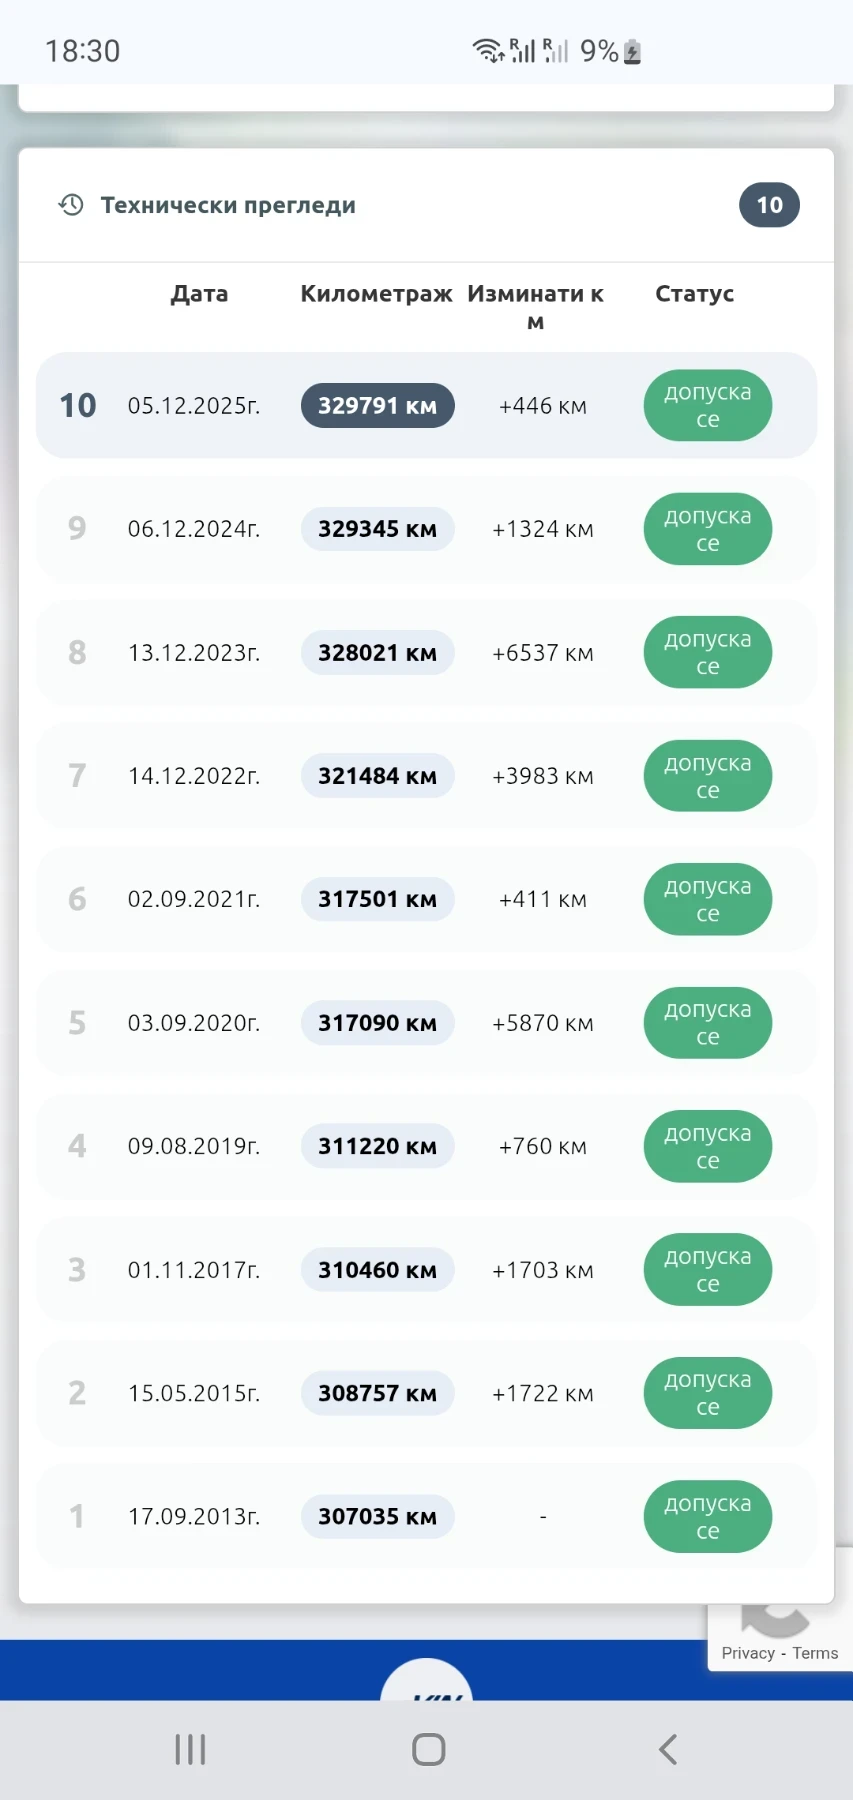Tap the Километраж column header
The height and width of the screenshot is (1800, 853).
pyautogui.click(x=376, y=294)
